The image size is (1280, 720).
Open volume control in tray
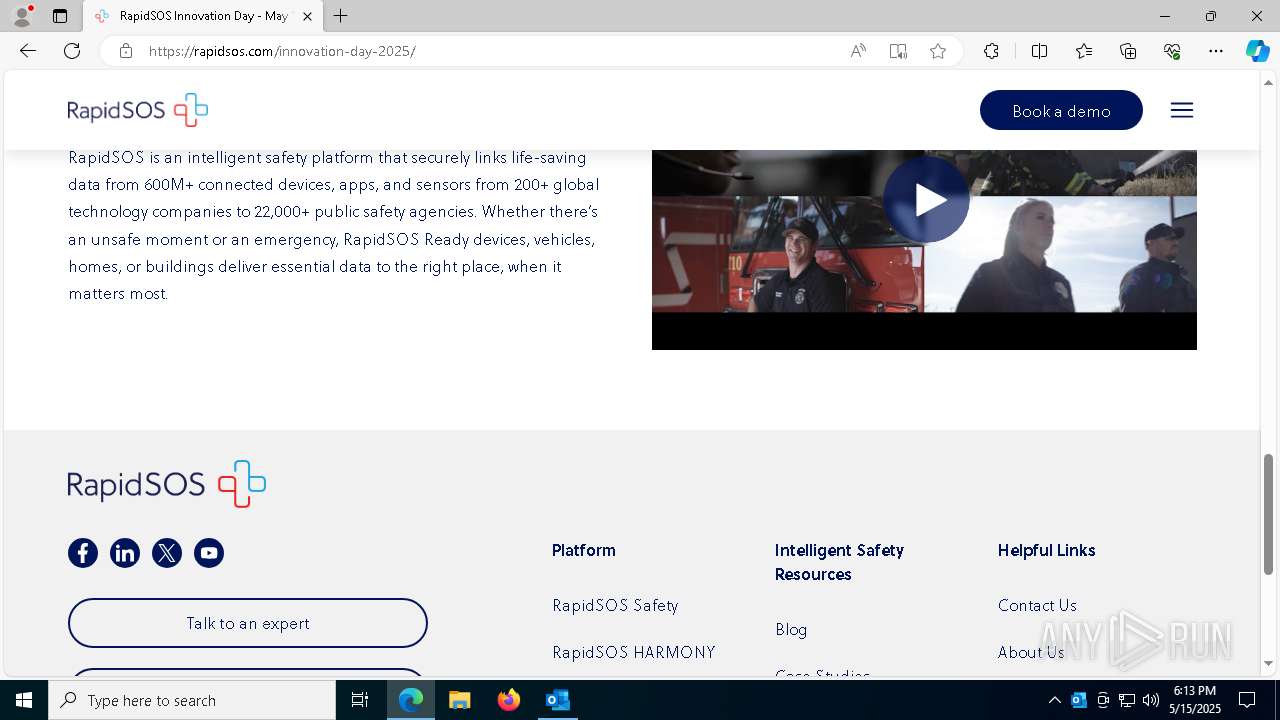point(1151,700)
